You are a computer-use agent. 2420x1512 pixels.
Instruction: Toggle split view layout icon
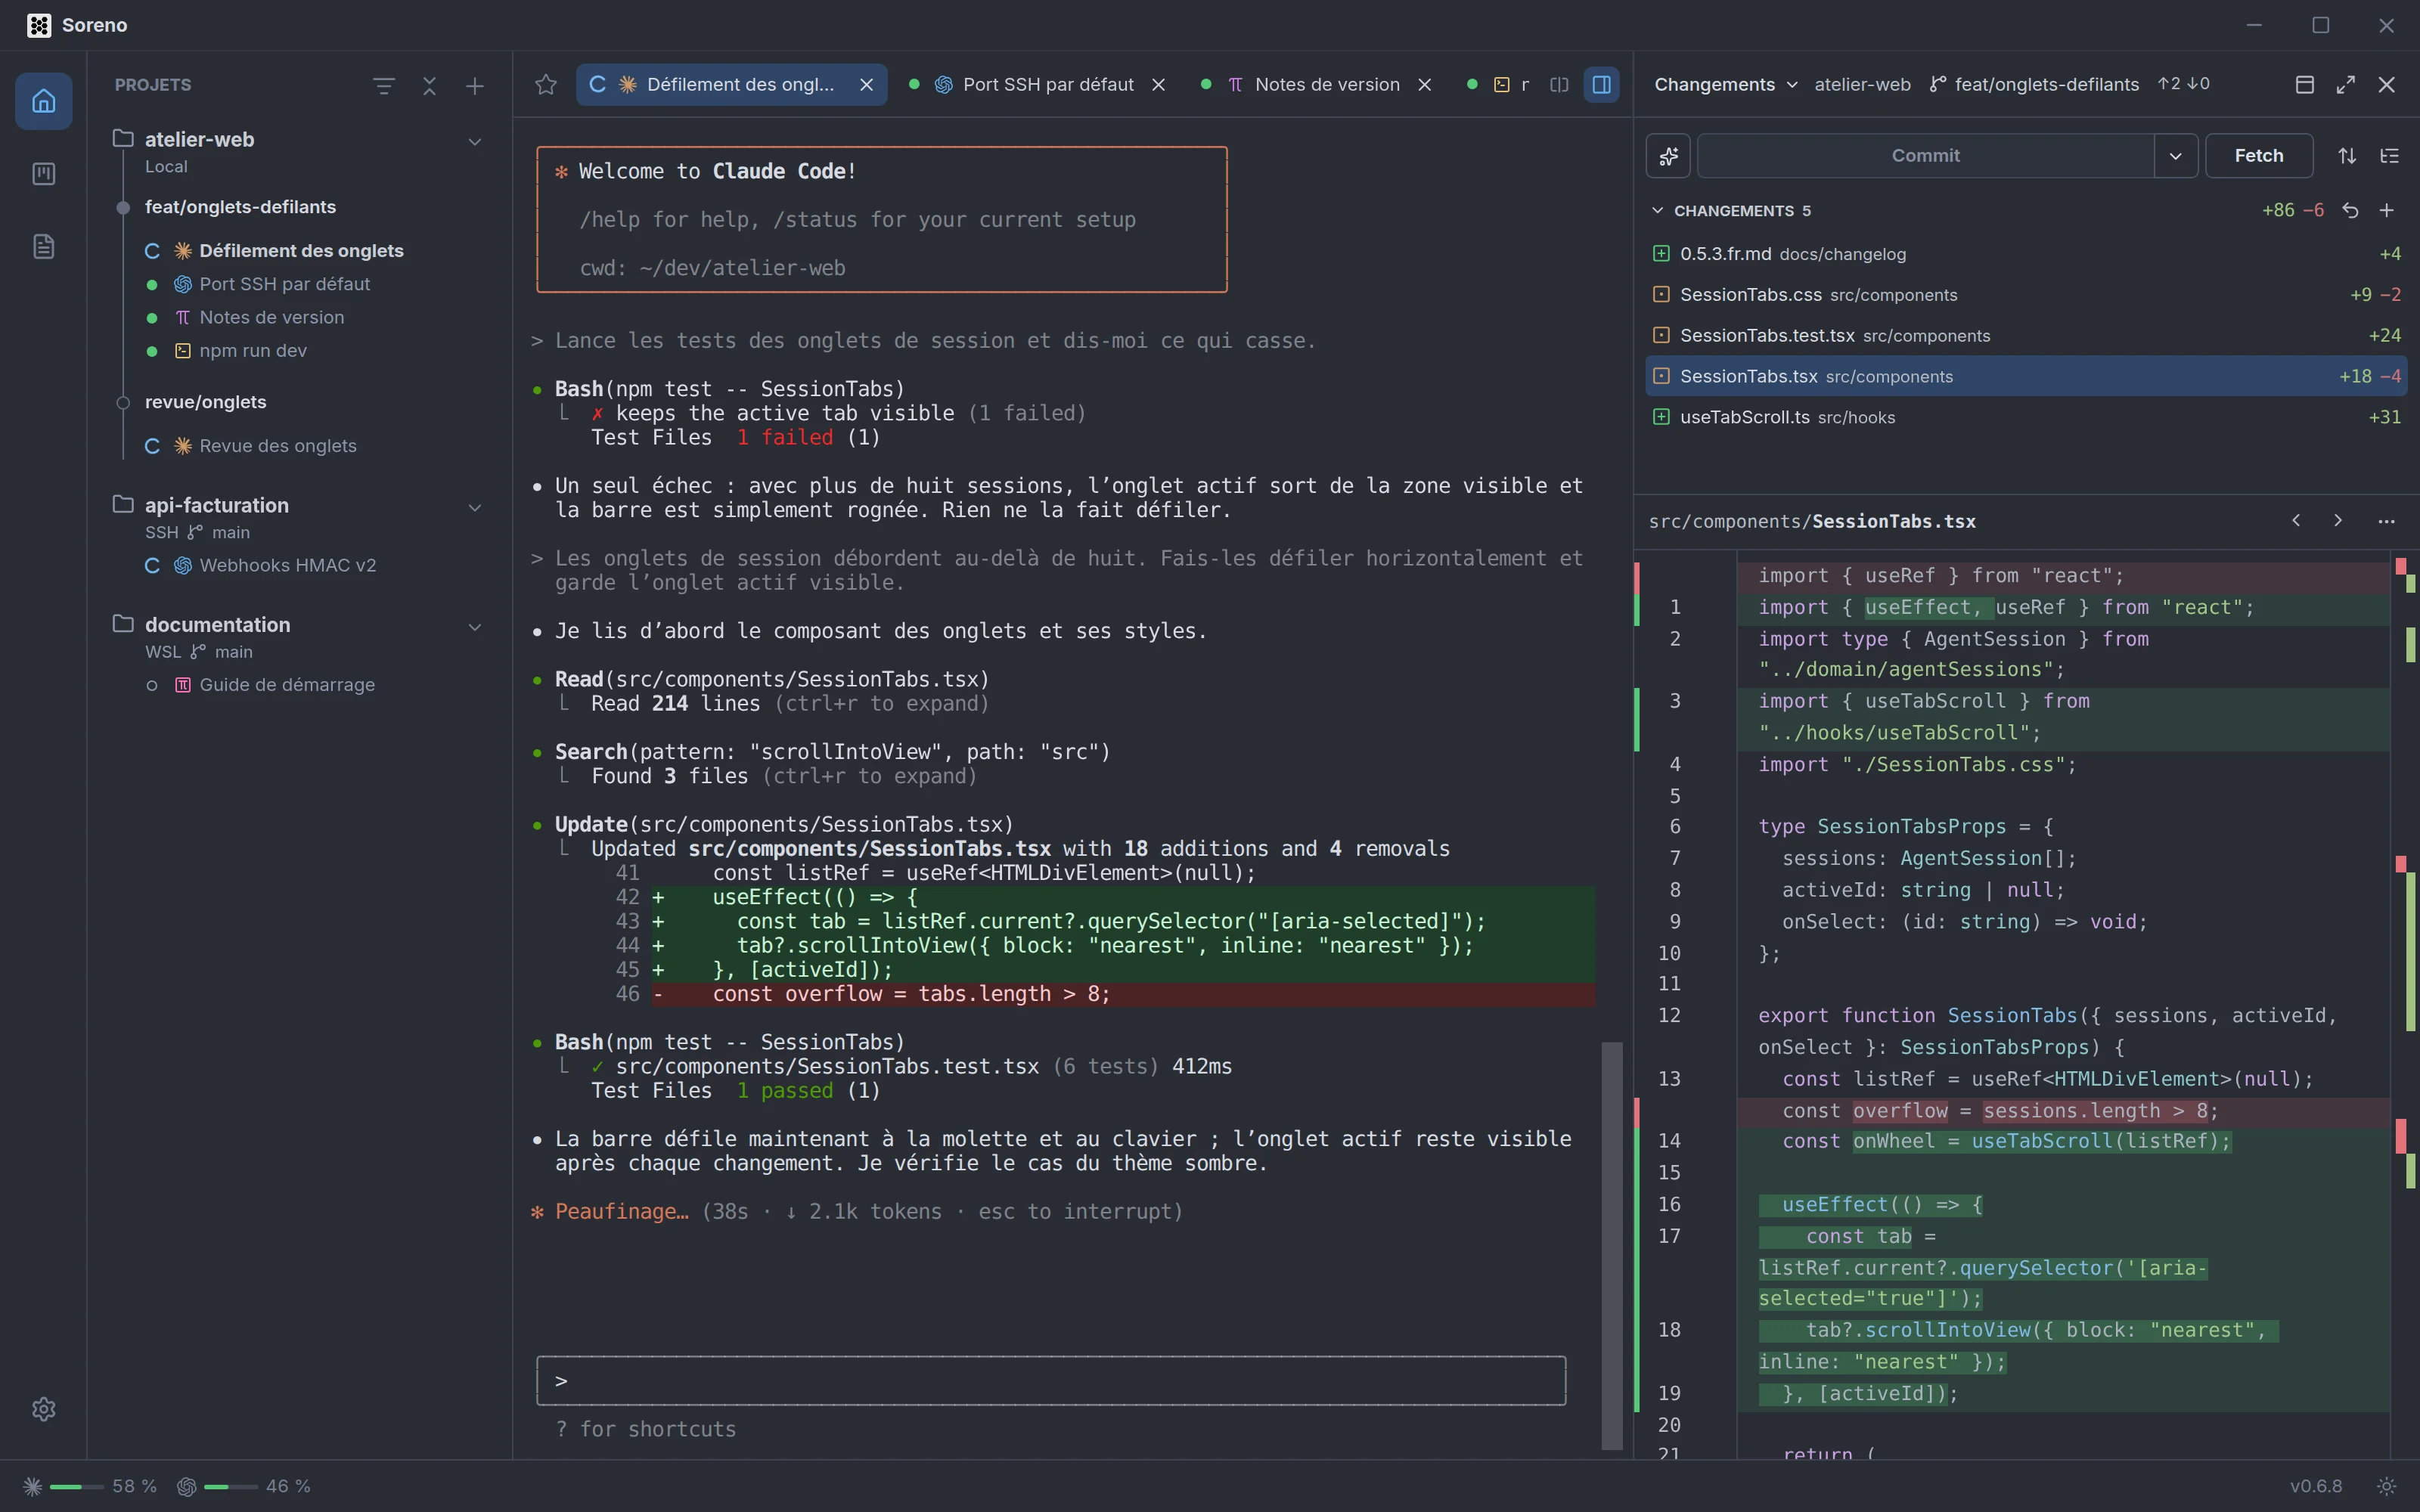(x=1559, y=85)
